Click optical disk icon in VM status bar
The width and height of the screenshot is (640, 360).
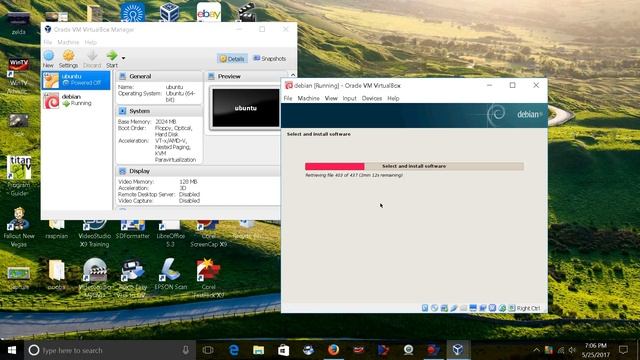click(x=434, y=308)
